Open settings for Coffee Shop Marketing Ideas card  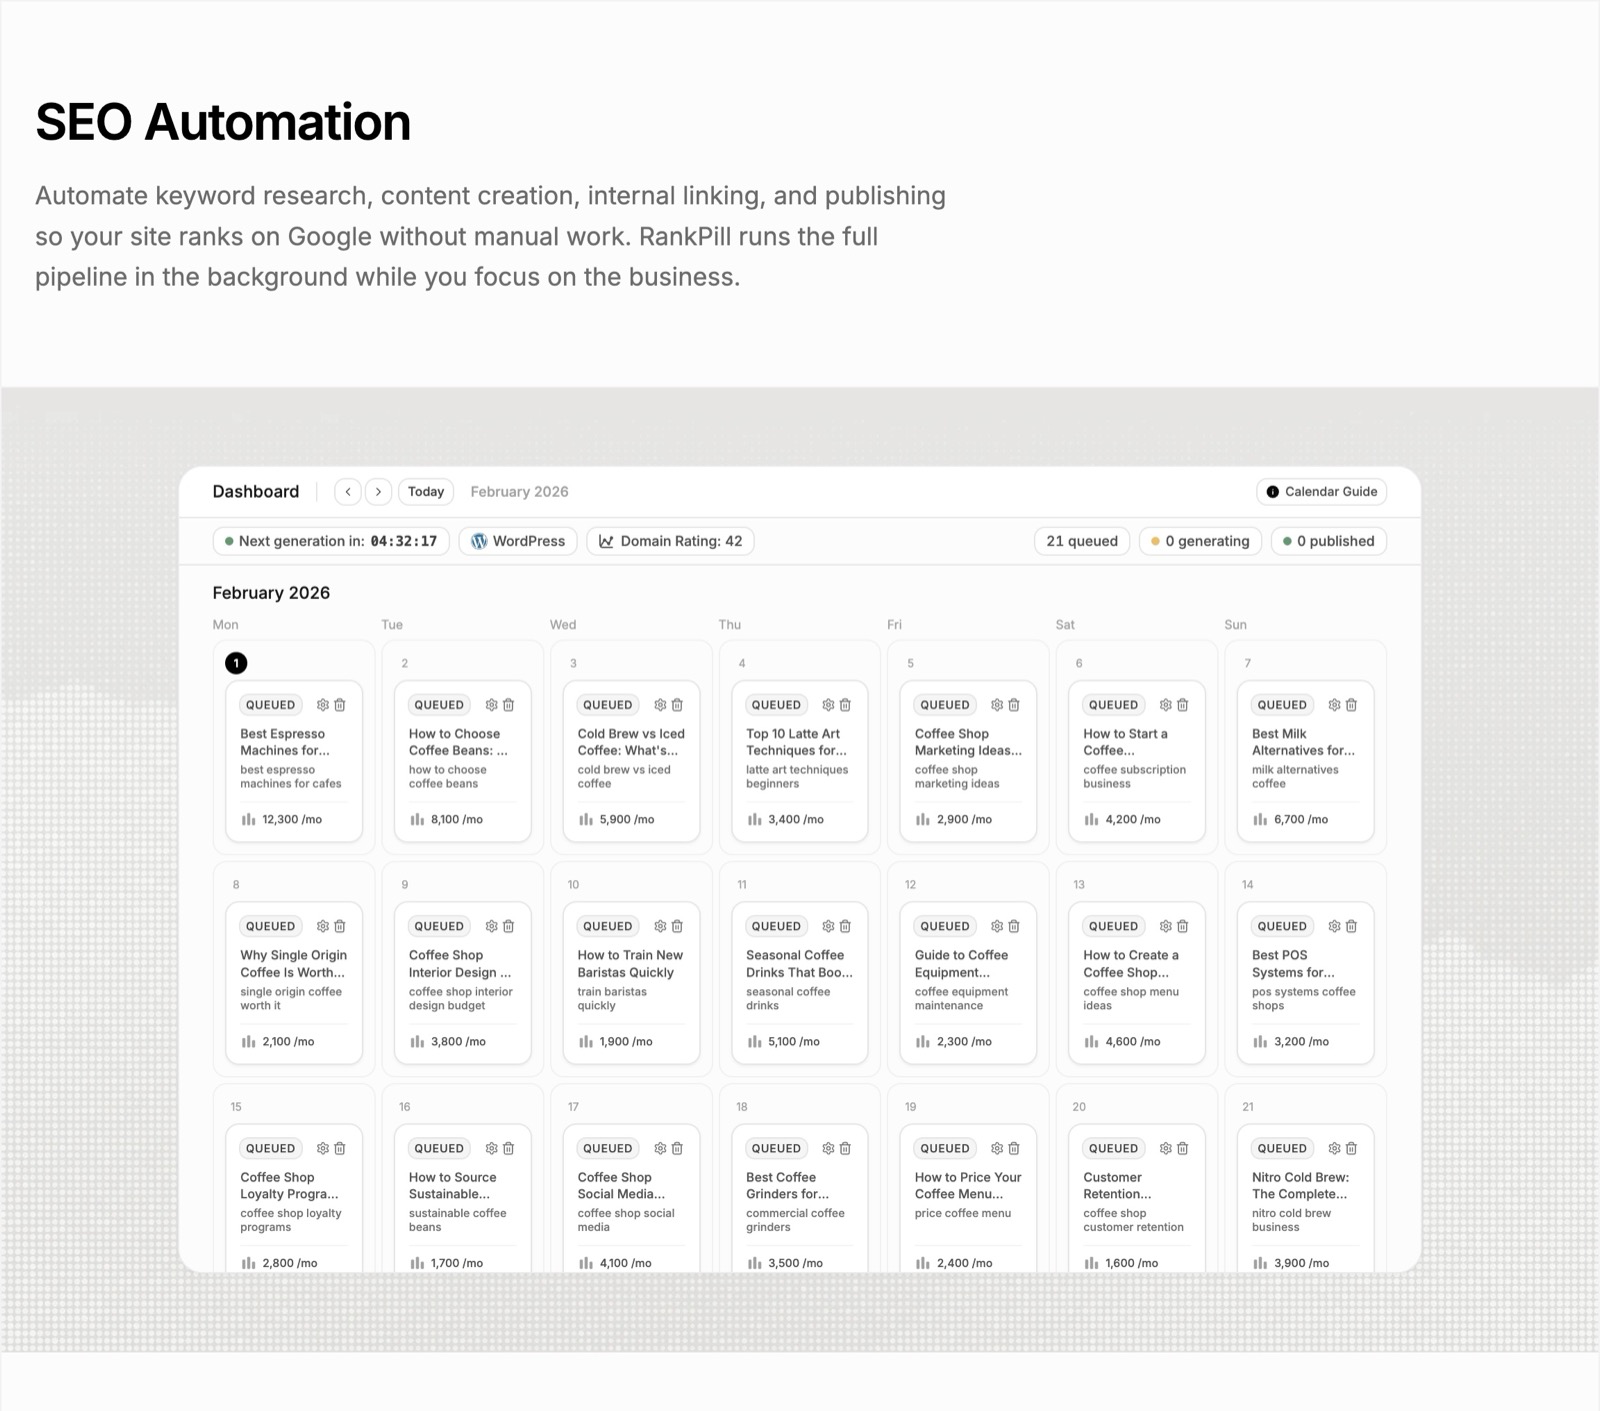coord(997,705)
